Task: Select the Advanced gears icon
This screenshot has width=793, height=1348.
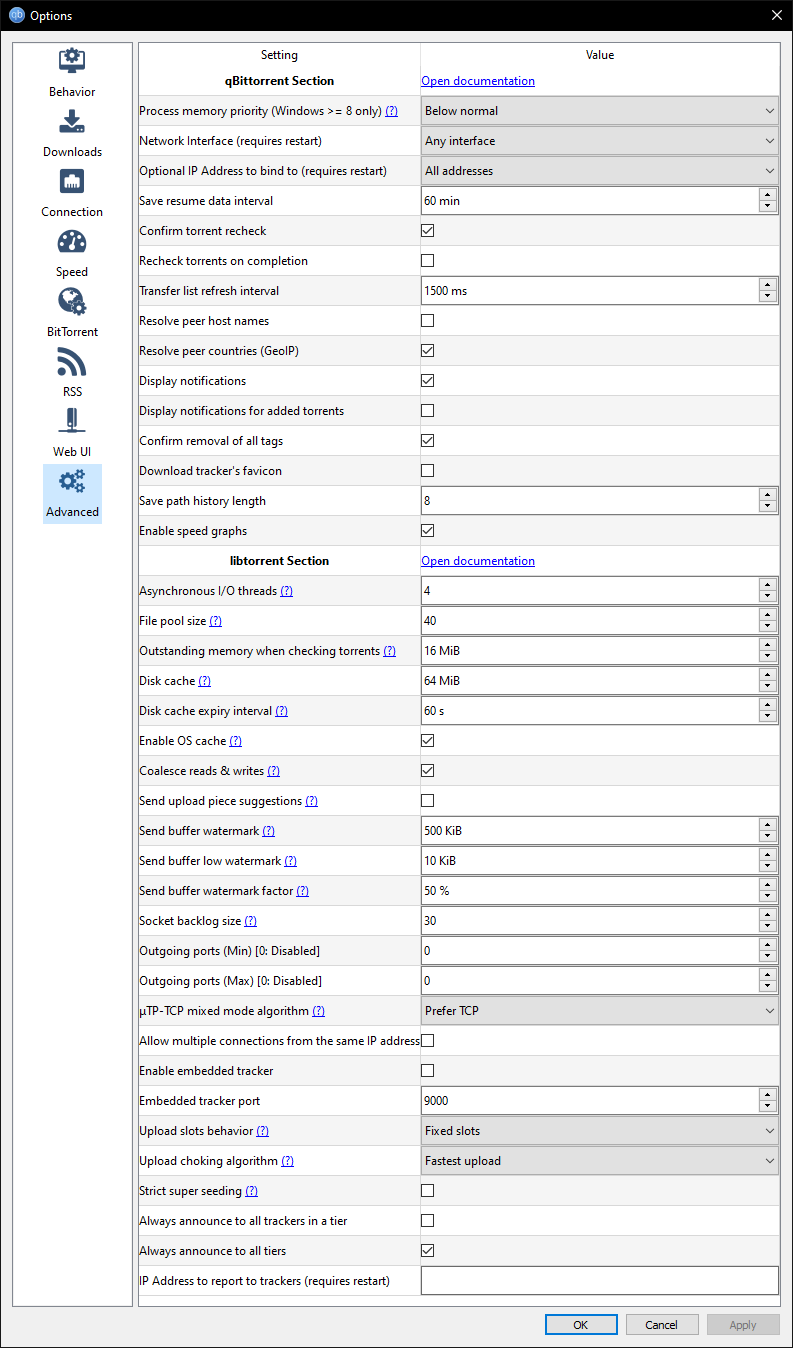Action: [72, 481]
